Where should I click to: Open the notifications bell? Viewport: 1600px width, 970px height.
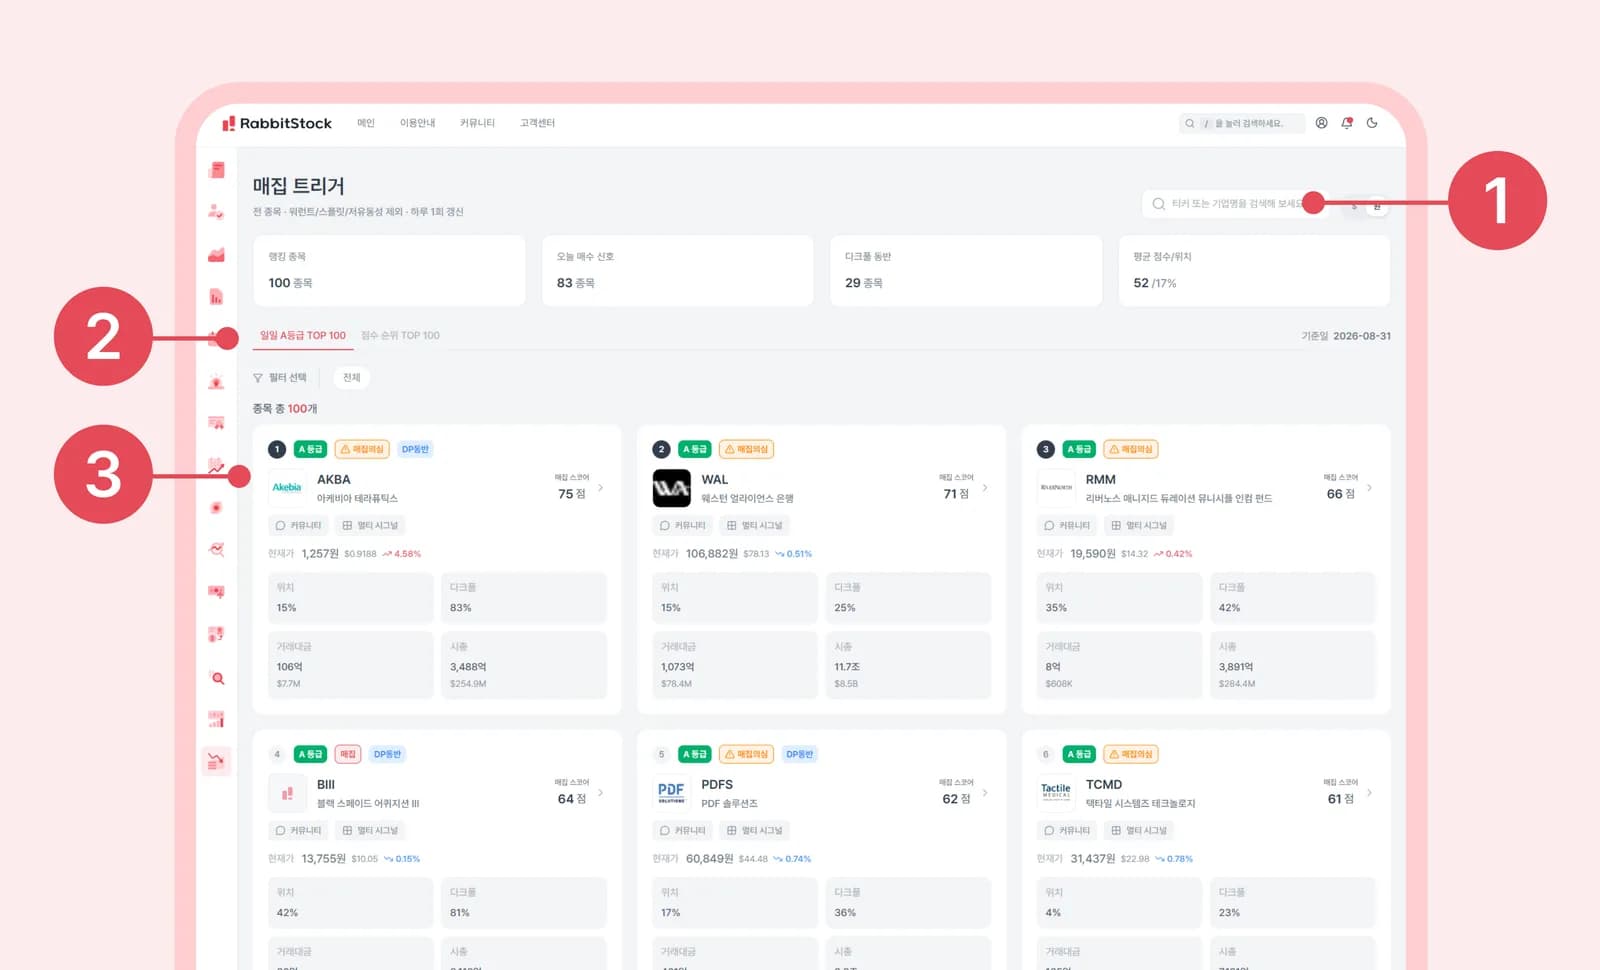(1347, 123)
